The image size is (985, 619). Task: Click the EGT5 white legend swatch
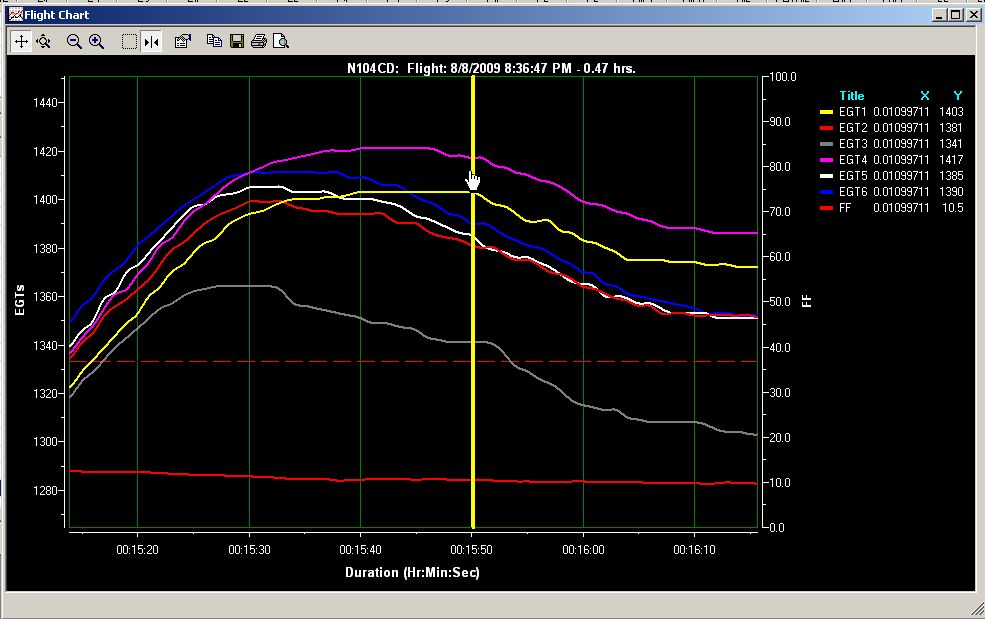pos(827,176)
